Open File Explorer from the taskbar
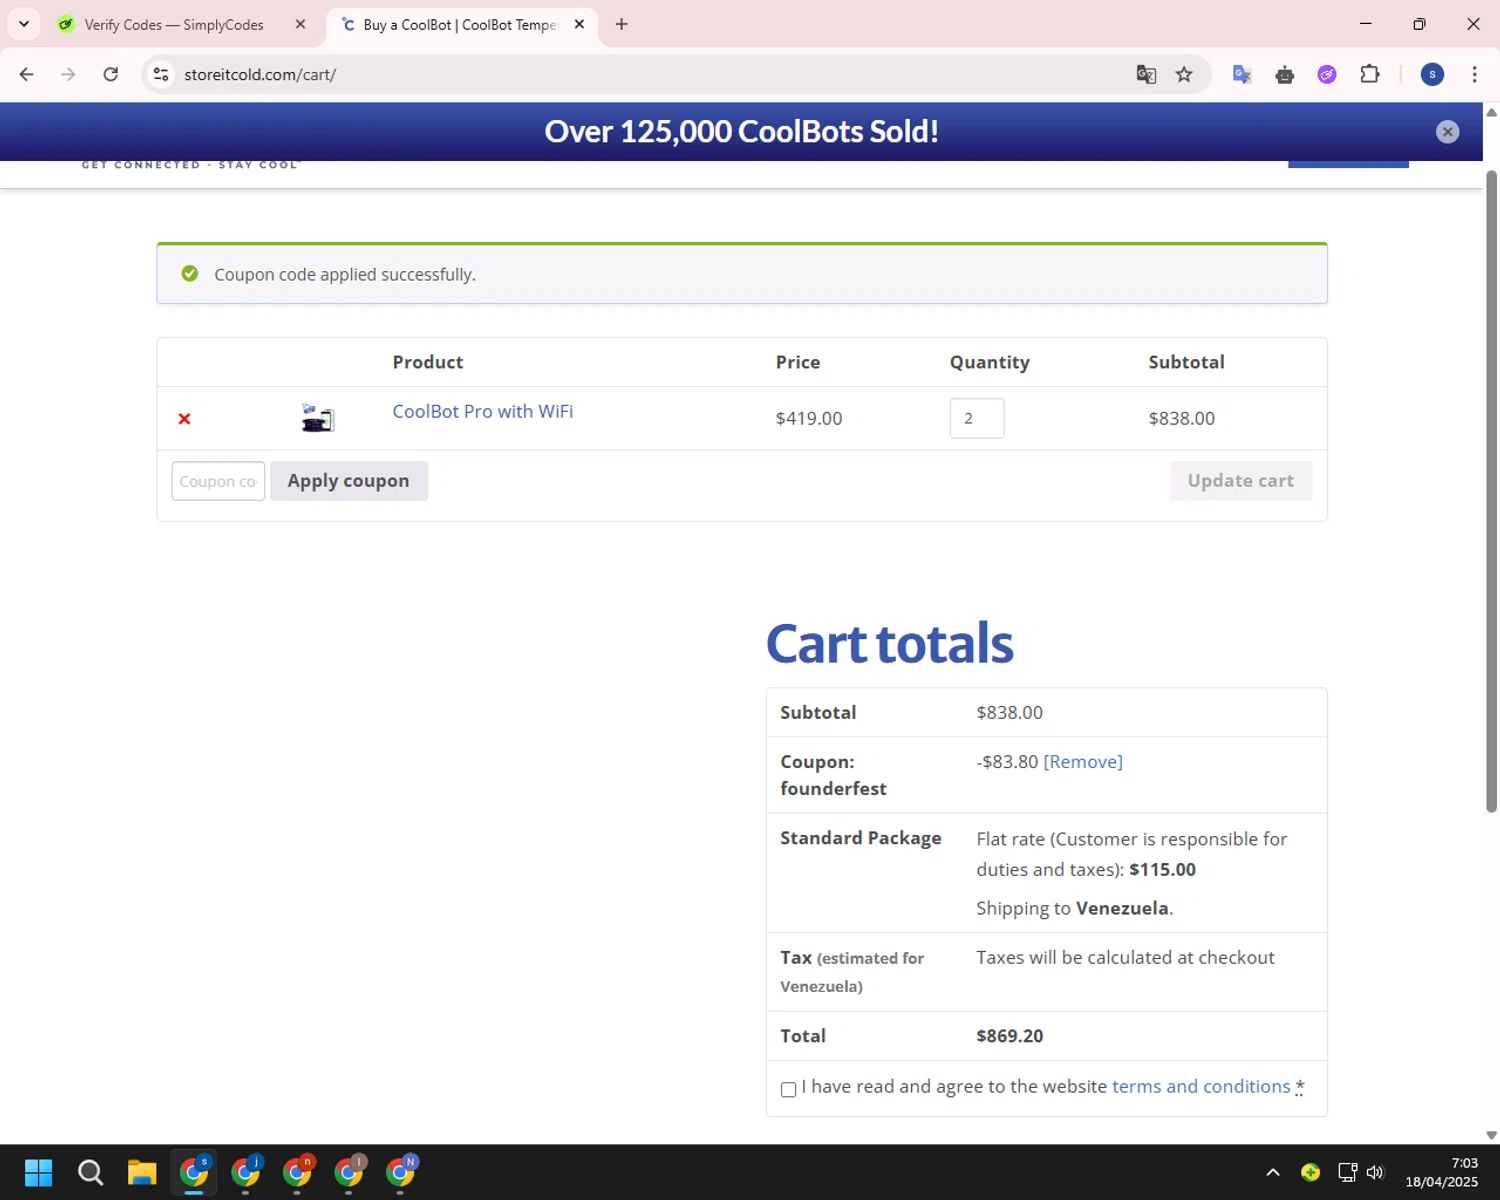The height and width of the screenshot is (1200, 1500). (142, 1172)
